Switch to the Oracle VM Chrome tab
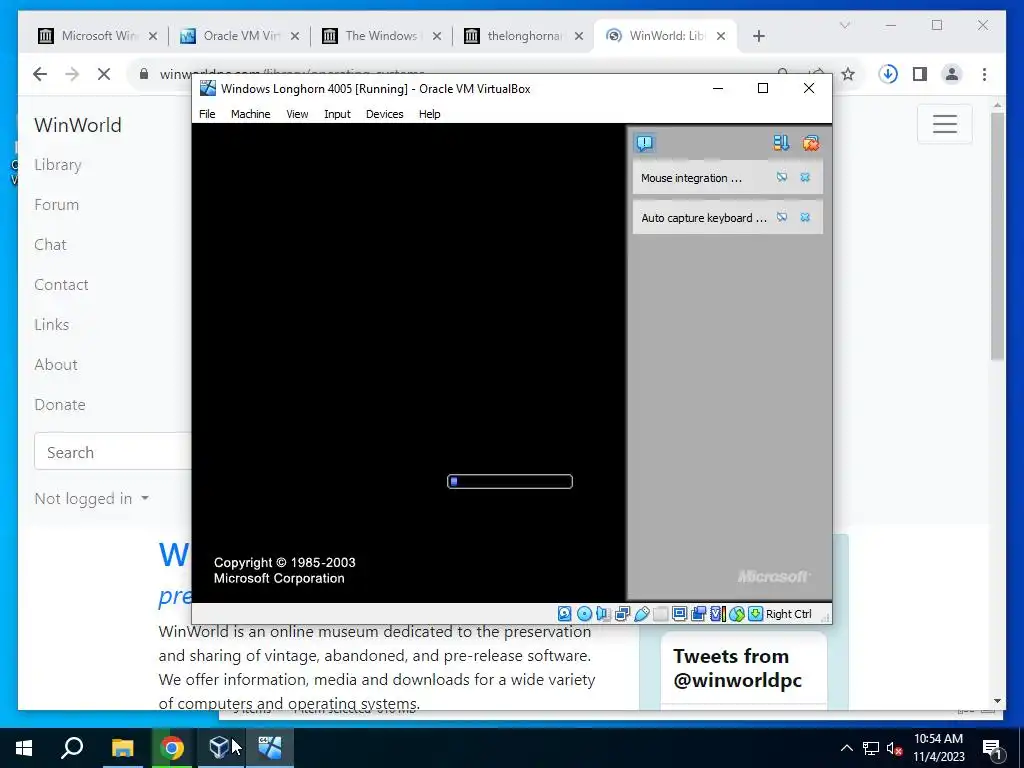This screenshot has width=1024, height=768. pyautogui.click(x=240, y=36)
